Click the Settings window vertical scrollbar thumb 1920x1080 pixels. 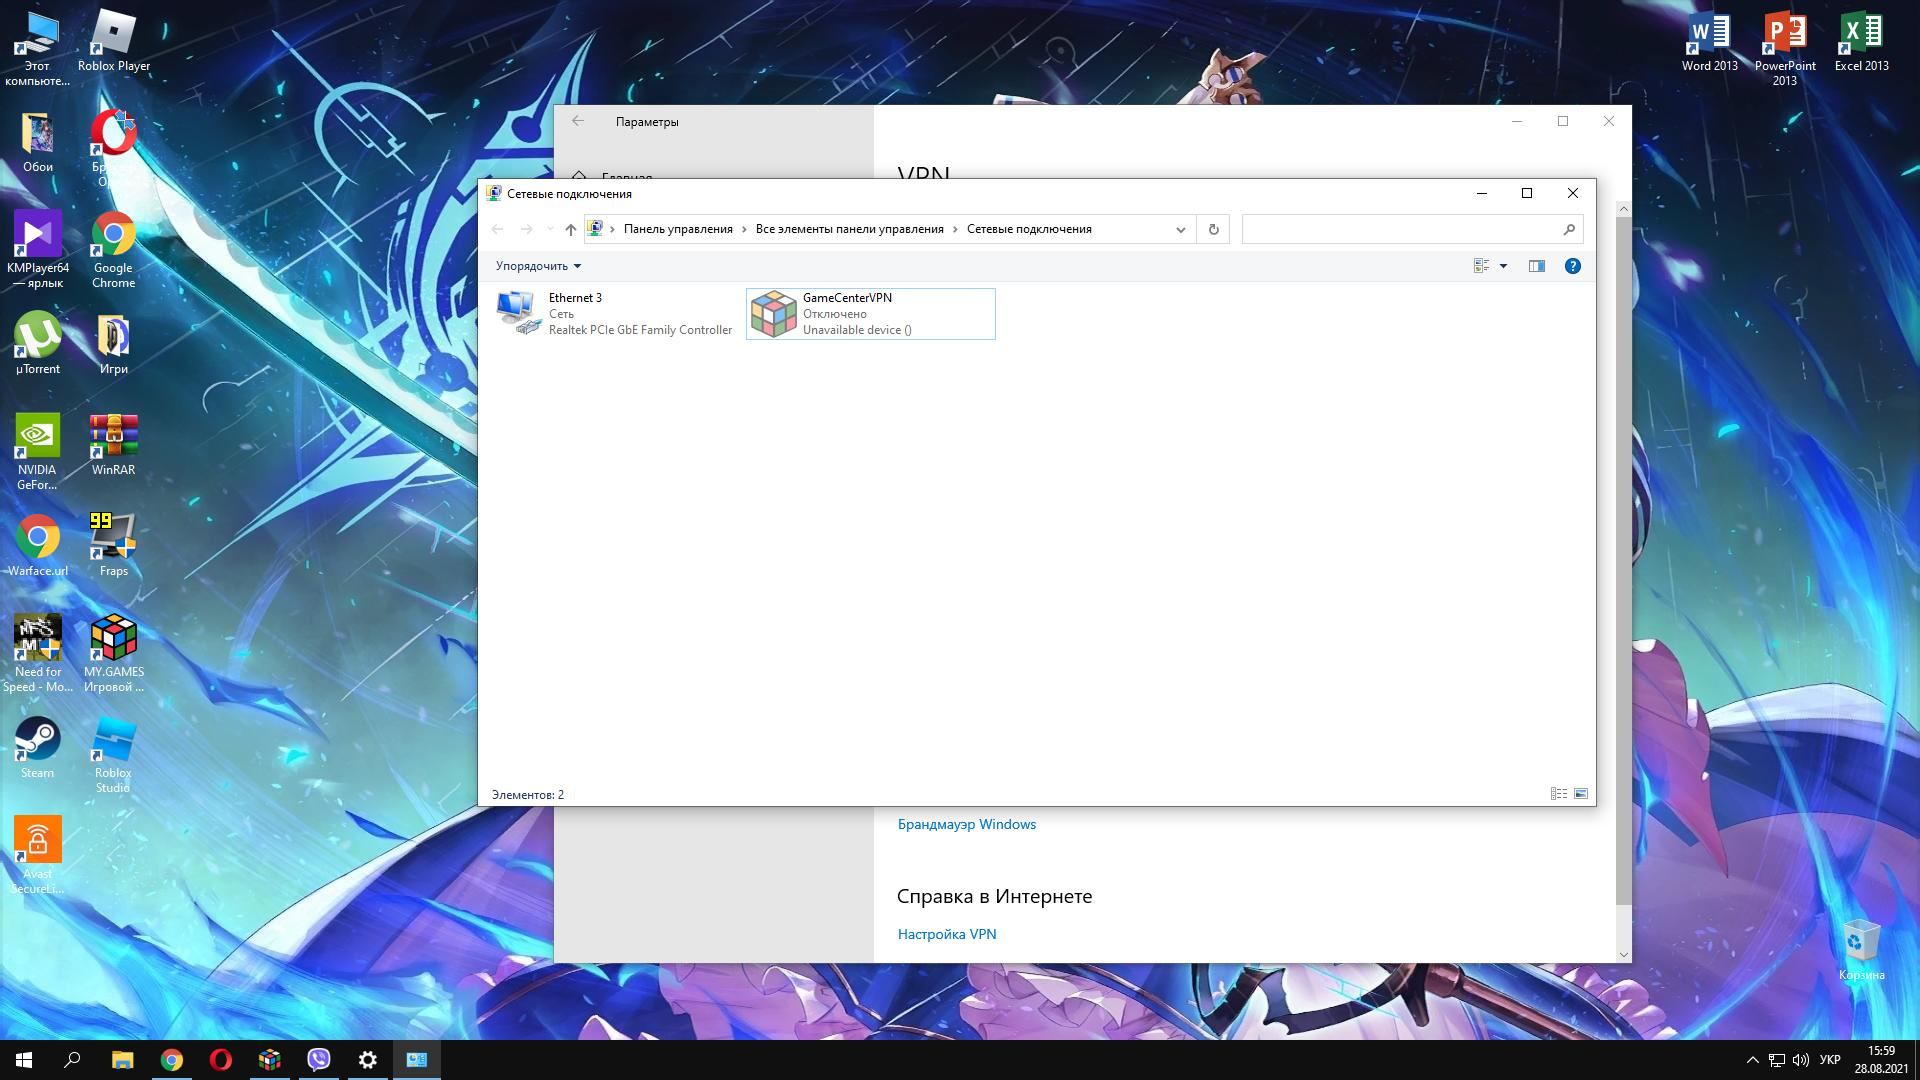click(1623, 560)
